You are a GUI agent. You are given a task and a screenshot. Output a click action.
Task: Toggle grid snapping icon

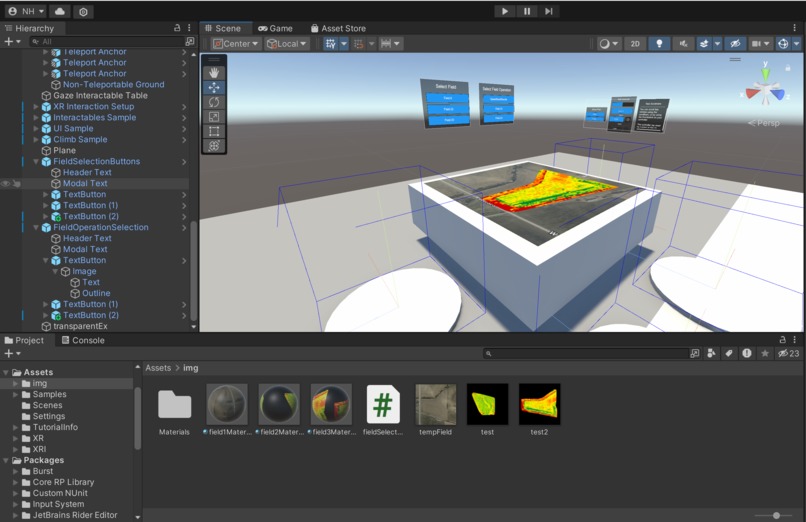pyautogui.click(x=359, y=44)
